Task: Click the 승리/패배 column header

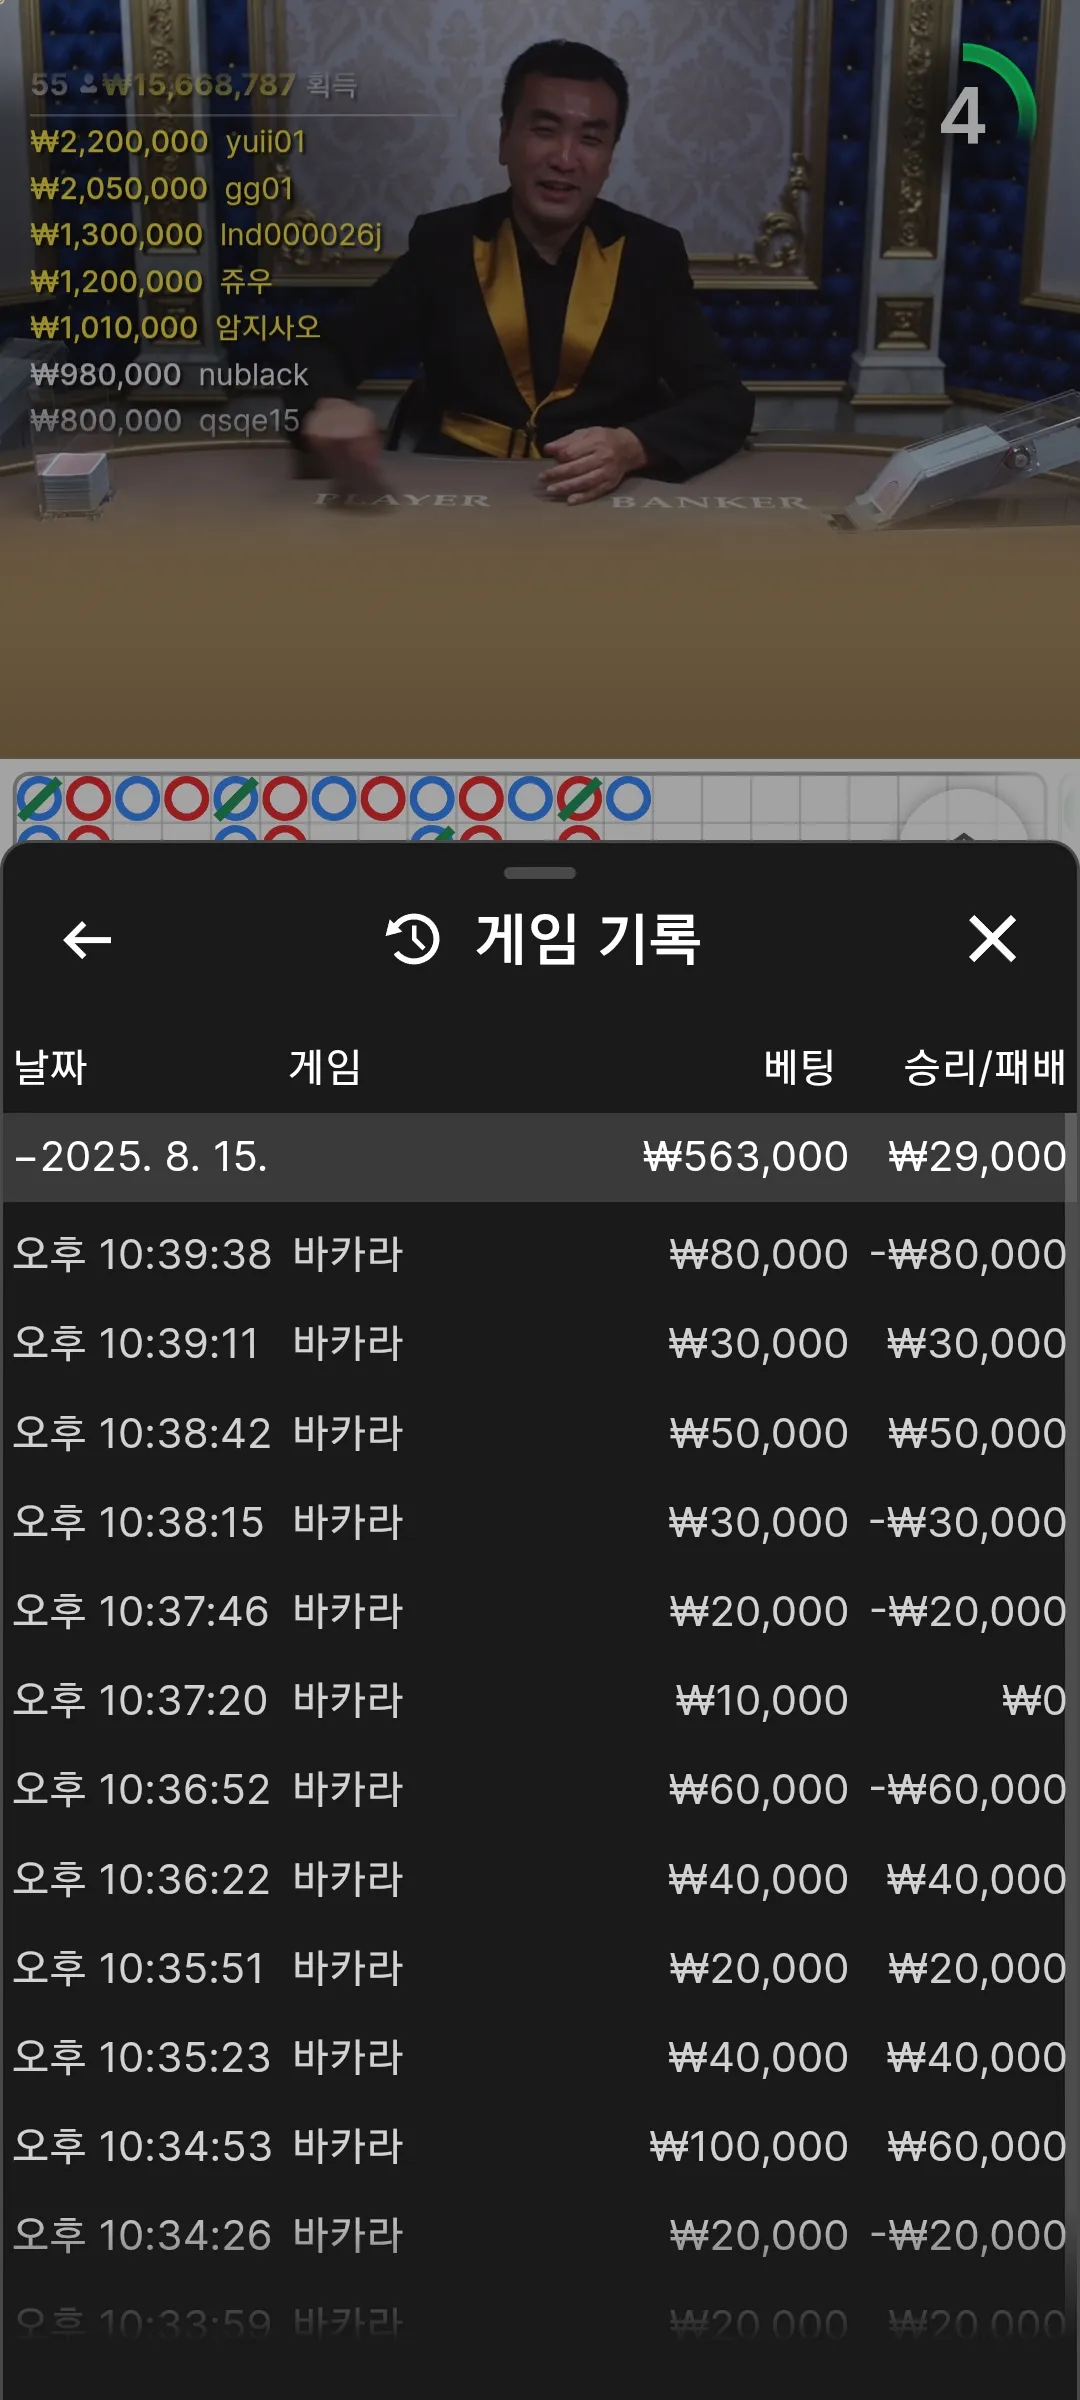Action: click(984, 1067)
